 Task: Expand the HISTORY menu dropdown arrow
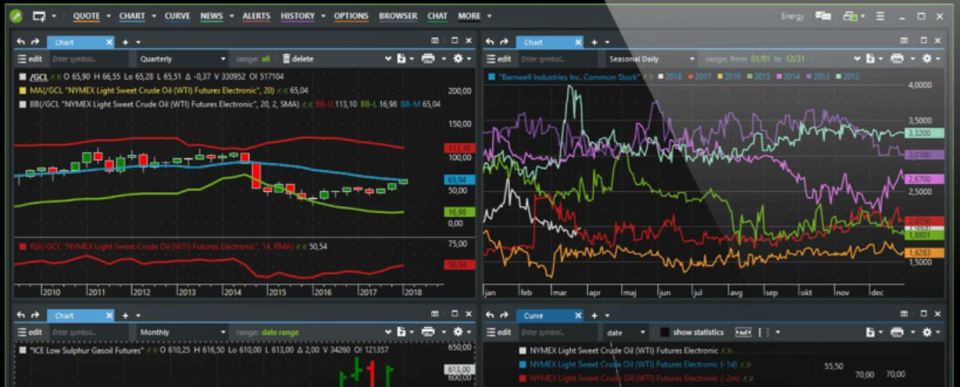(323, 16)
